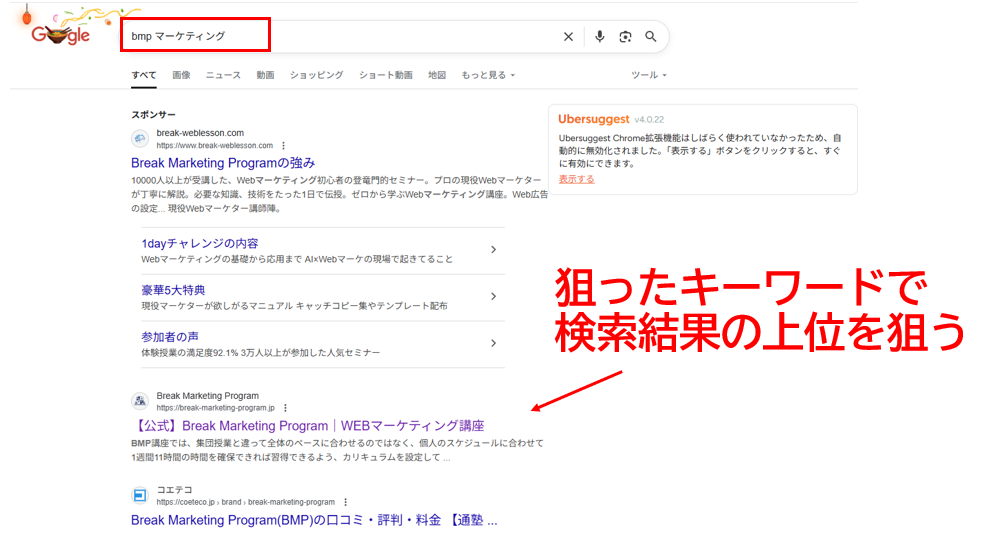Open three-dot menu next to break-weblesson.com URL
This screenshot has height=549, width=982.
pos(284,145)
